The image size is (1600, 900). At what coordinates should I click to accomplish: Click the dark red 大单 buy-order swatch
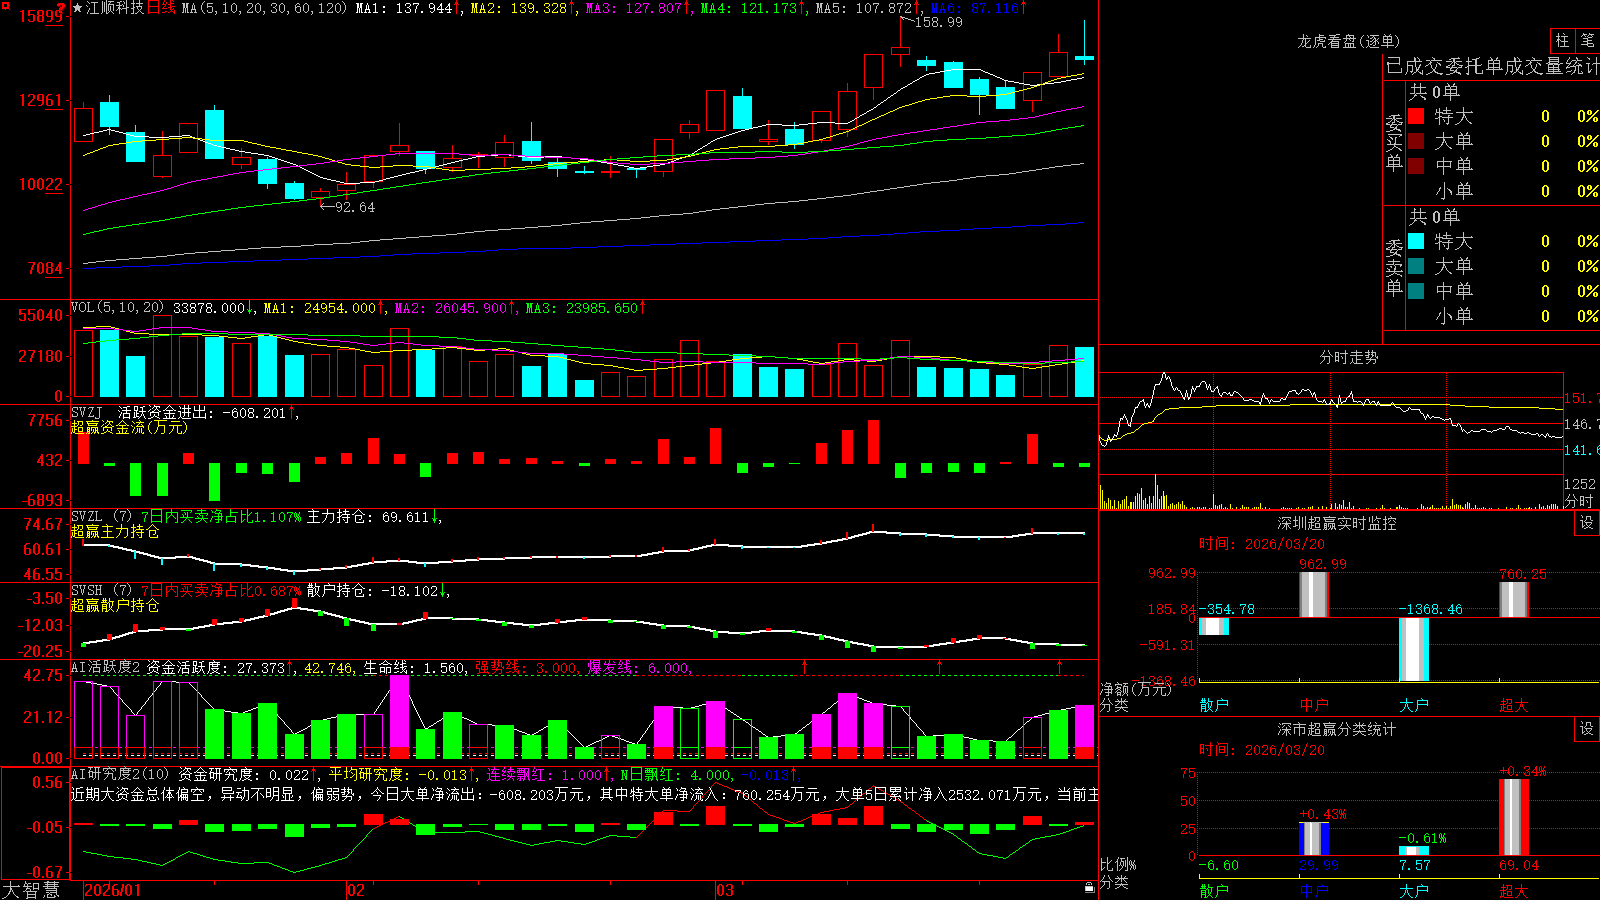tap(1416, 141)
